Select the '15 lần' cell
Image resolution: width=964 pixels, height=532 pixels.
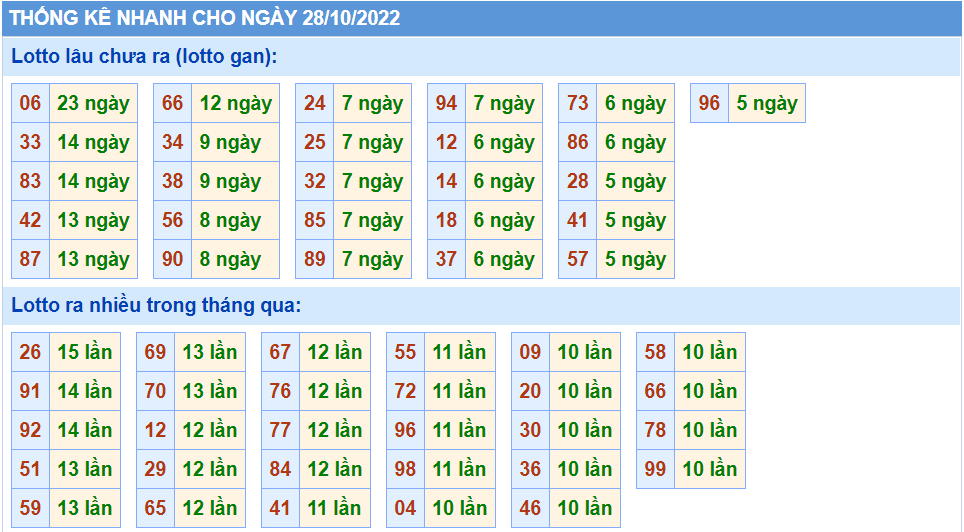pyautogui.click(x=85, y=352)
